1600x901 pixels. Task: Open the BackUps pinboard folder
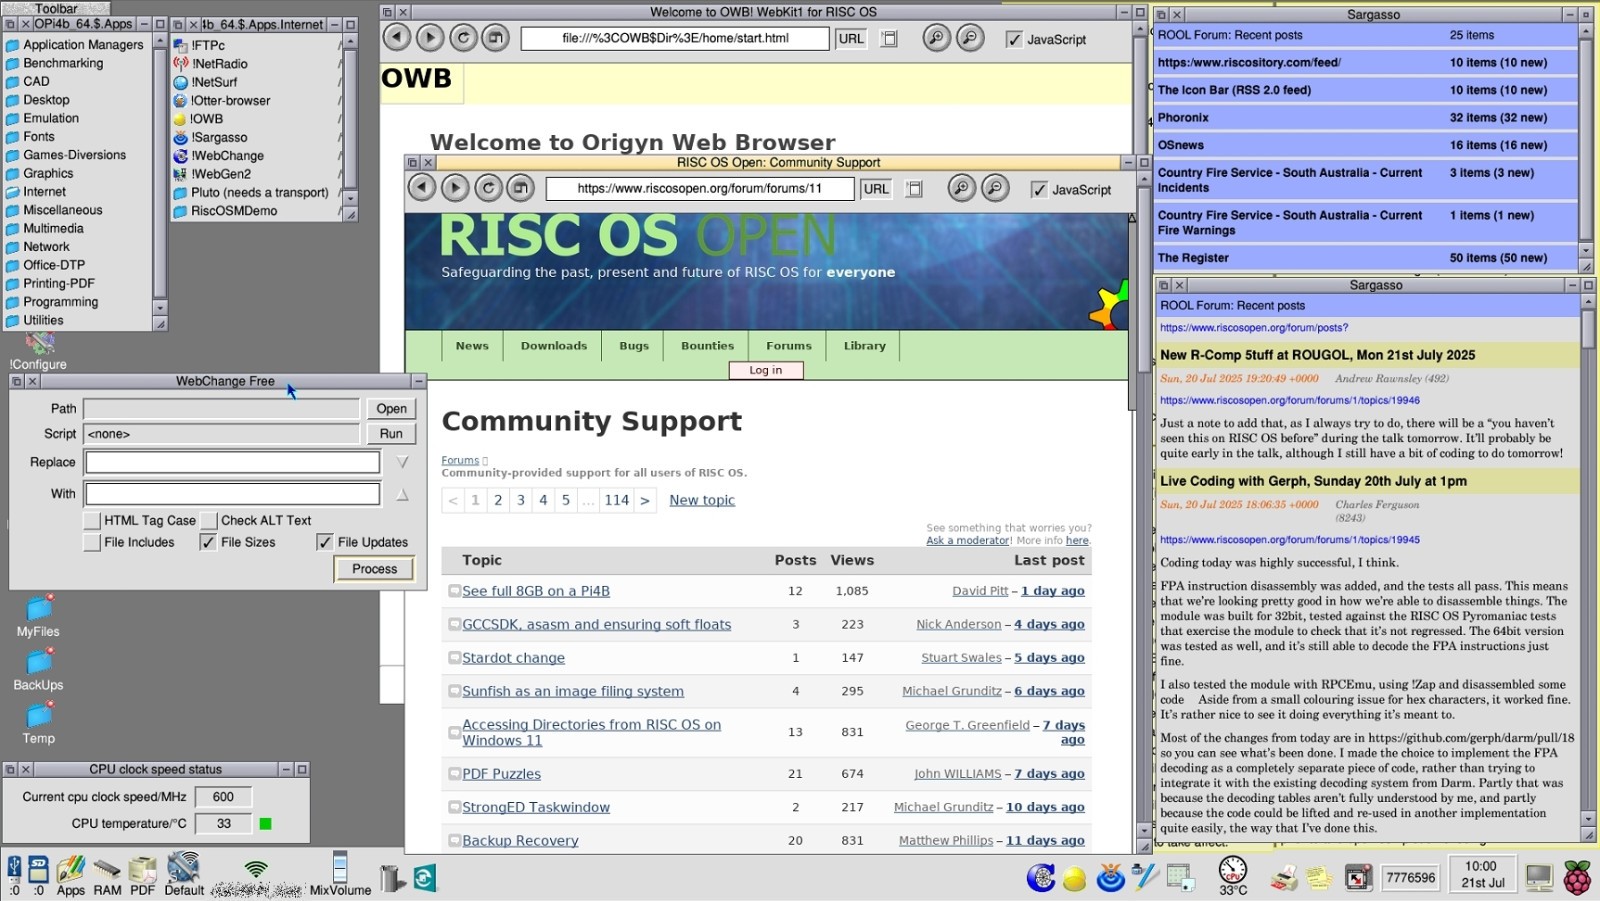pyautogui.click(x=39, y=669)
